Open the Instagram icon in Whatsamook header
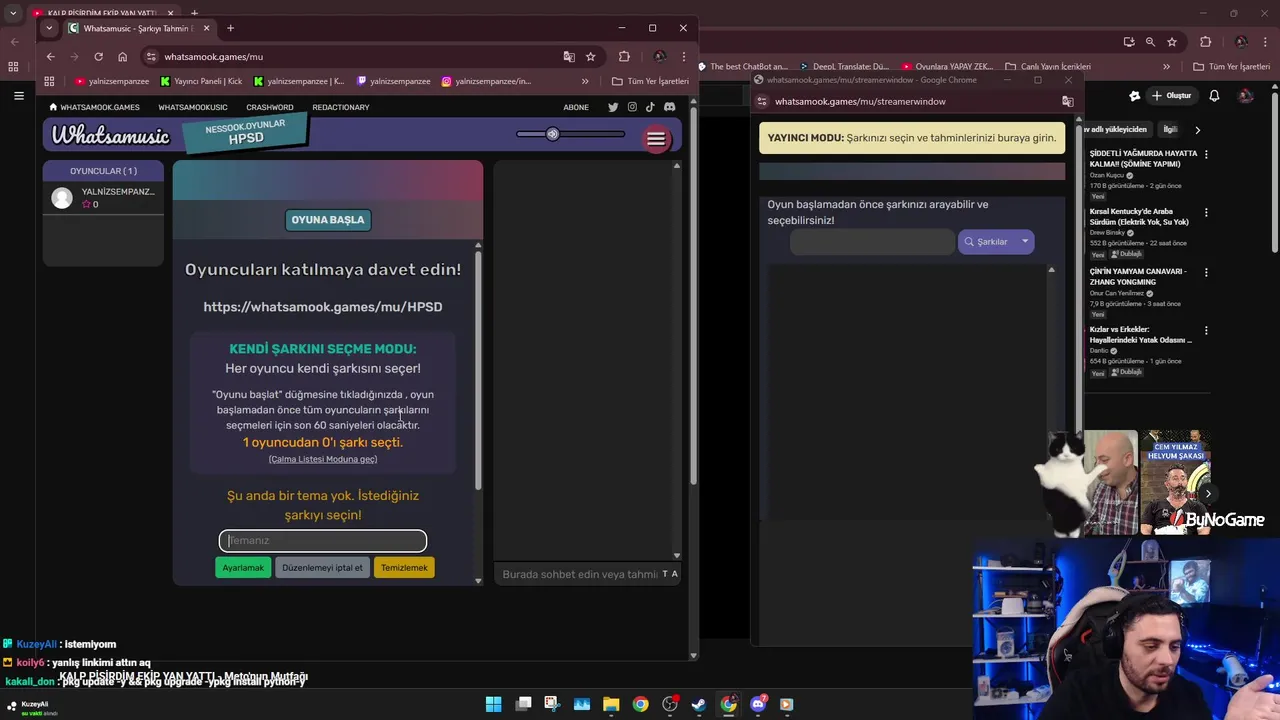 (632, 107)
